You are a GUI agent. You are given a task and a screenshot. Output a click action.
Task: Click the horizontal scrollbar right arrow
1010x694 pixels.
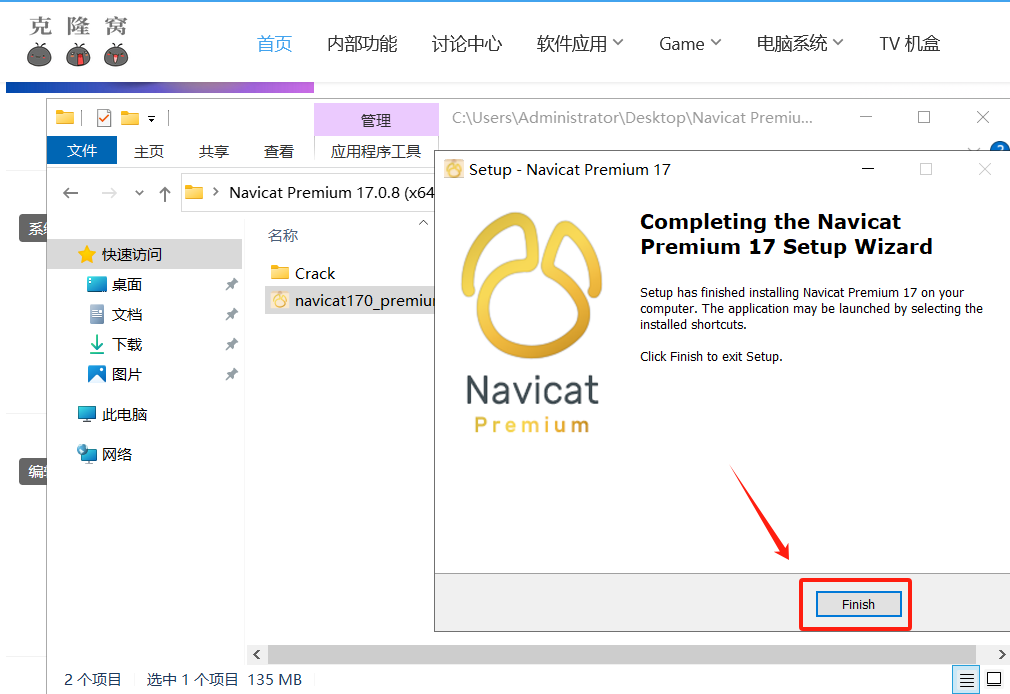tap(1002, 655)
